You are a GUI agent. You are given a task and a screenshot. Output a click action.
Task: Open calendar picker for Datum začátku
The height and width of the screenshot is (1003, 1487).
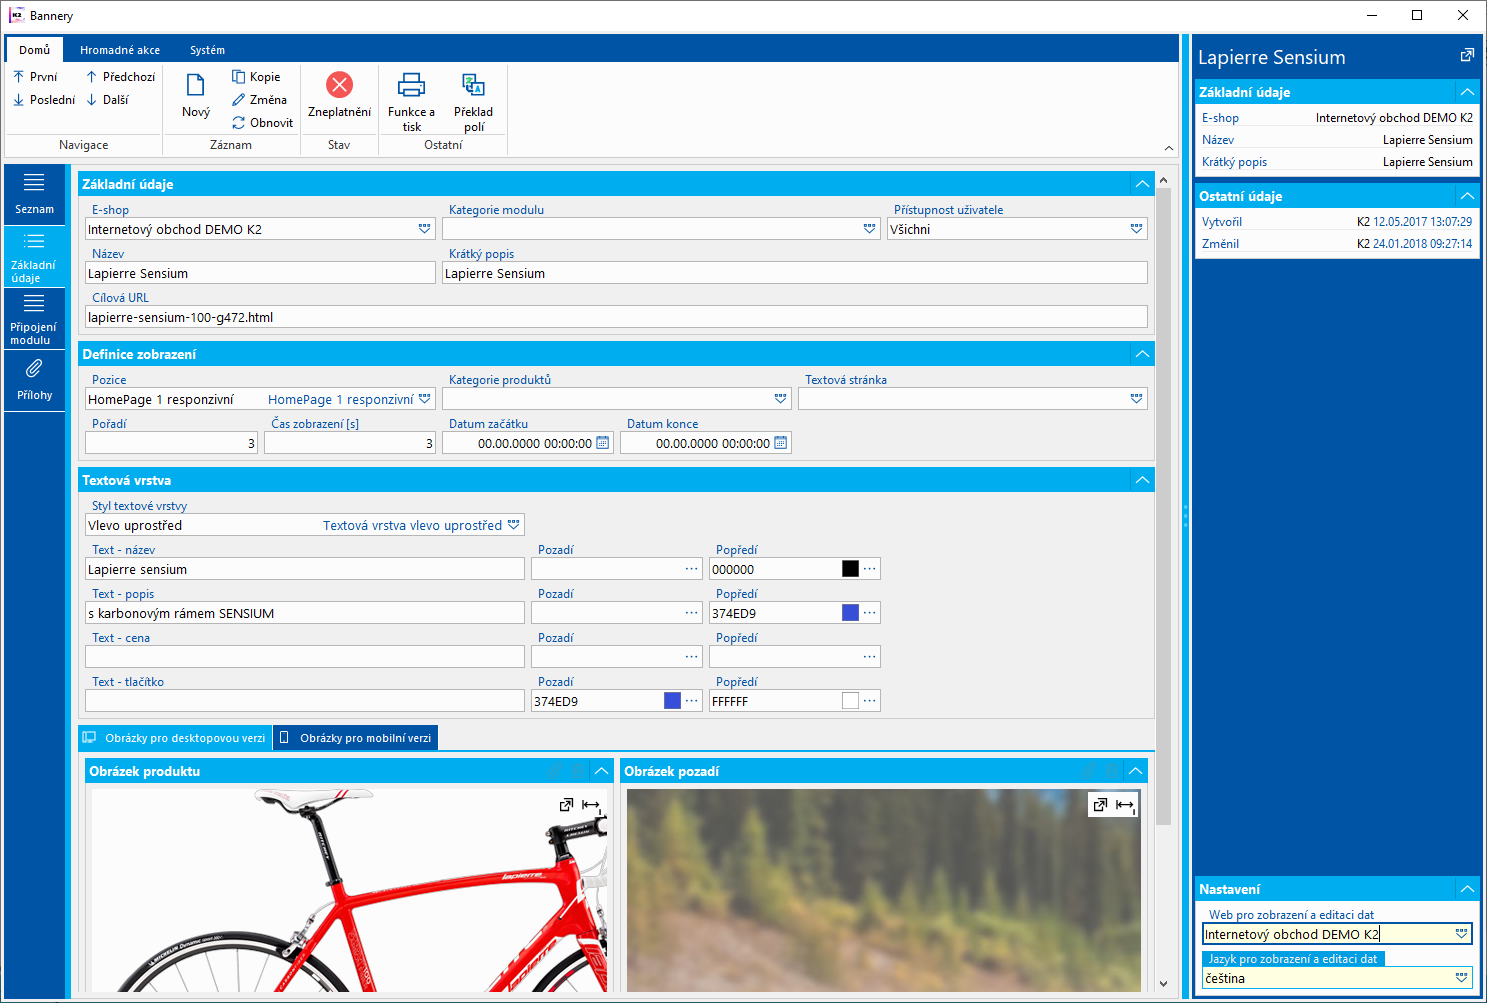603,443
